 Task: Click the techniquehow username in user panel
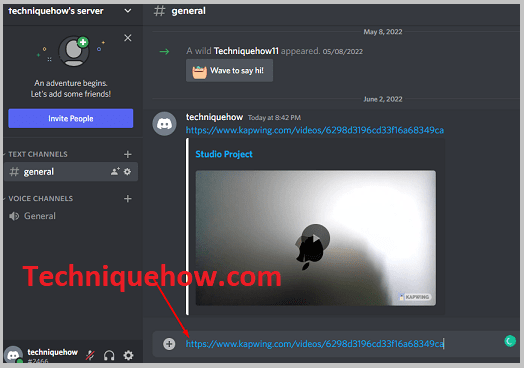(52, 352)
